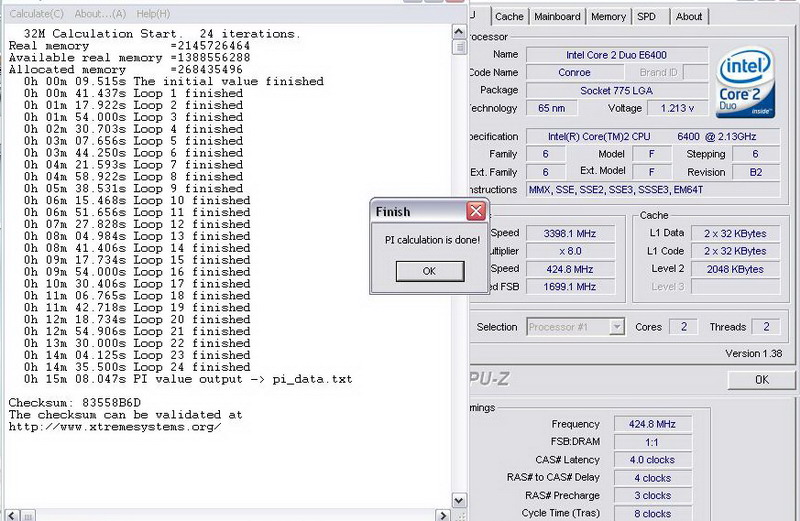
Task: Click the Allocated memory =268435496 line
Action: pyautogui.click(x=126, y=69)
